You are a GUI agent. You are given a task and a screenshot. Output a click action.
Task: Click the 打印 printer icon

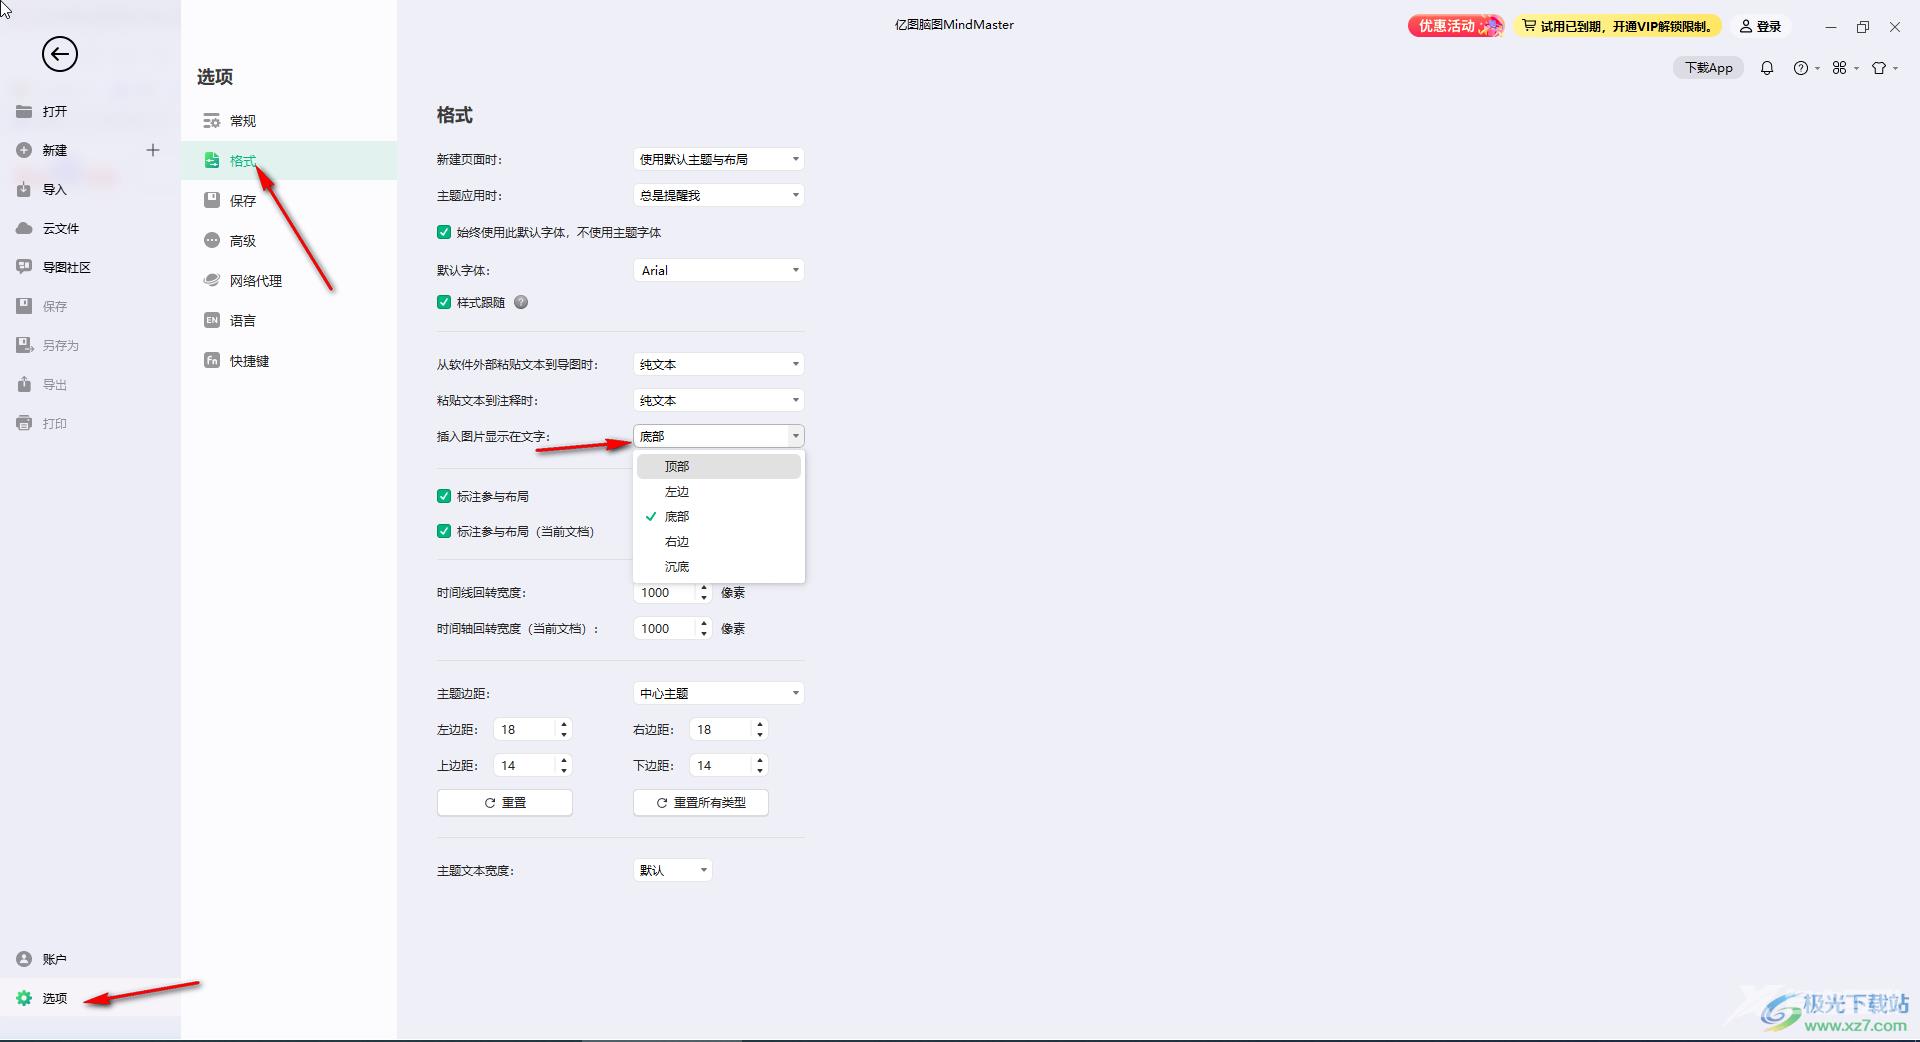(x=24, y=423)
